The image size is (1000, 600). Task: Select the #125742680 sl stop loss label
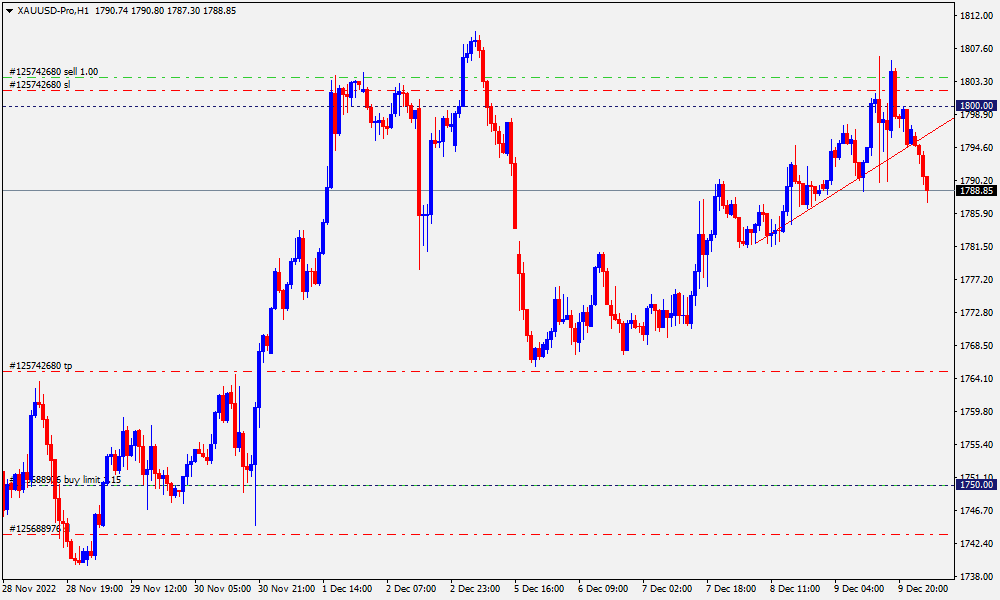coord(40,84)
